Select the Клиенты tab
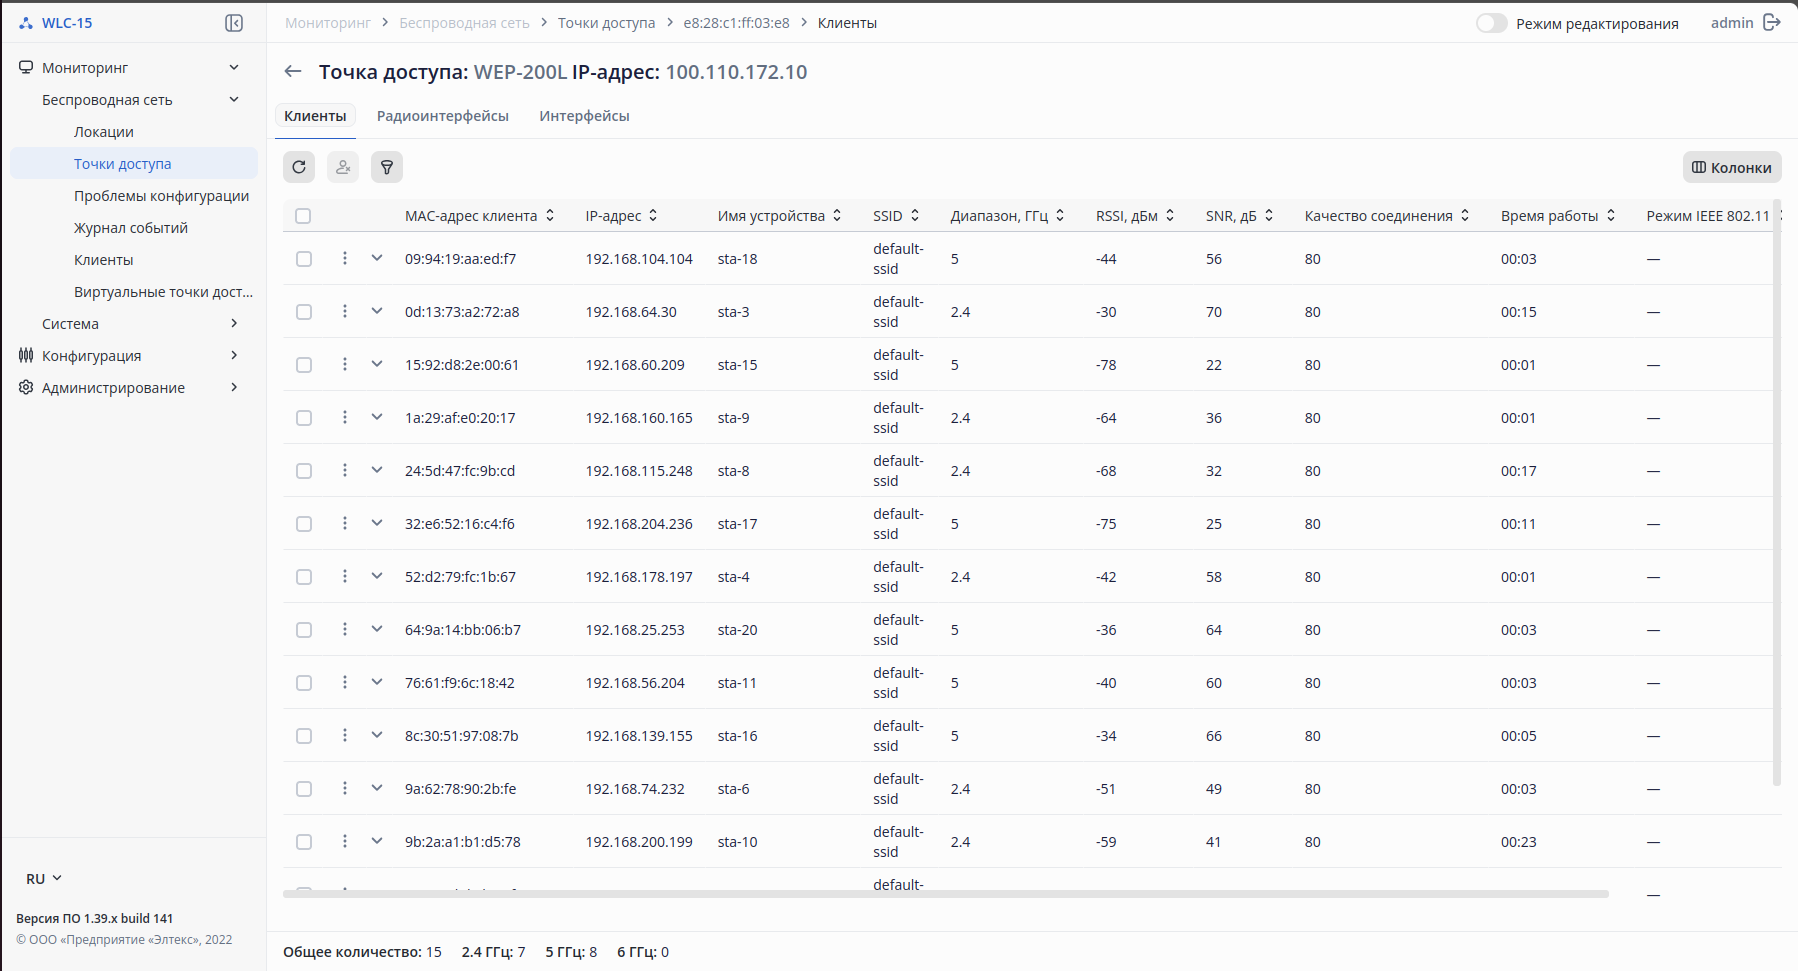 pyautogui.click(x=315, y=116)
